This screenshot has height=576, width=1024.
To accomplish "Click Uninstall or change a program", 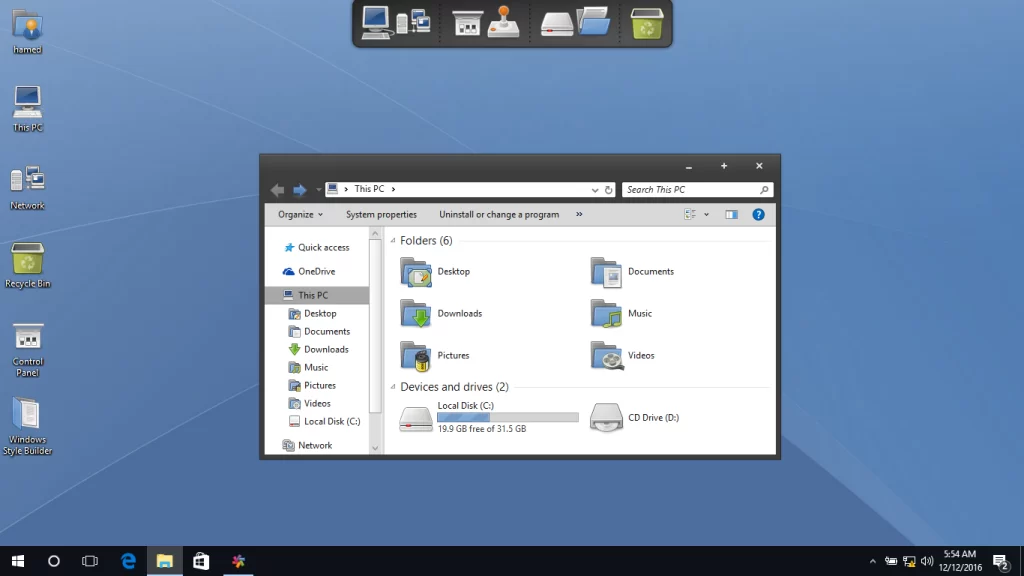I will (499, 214).
